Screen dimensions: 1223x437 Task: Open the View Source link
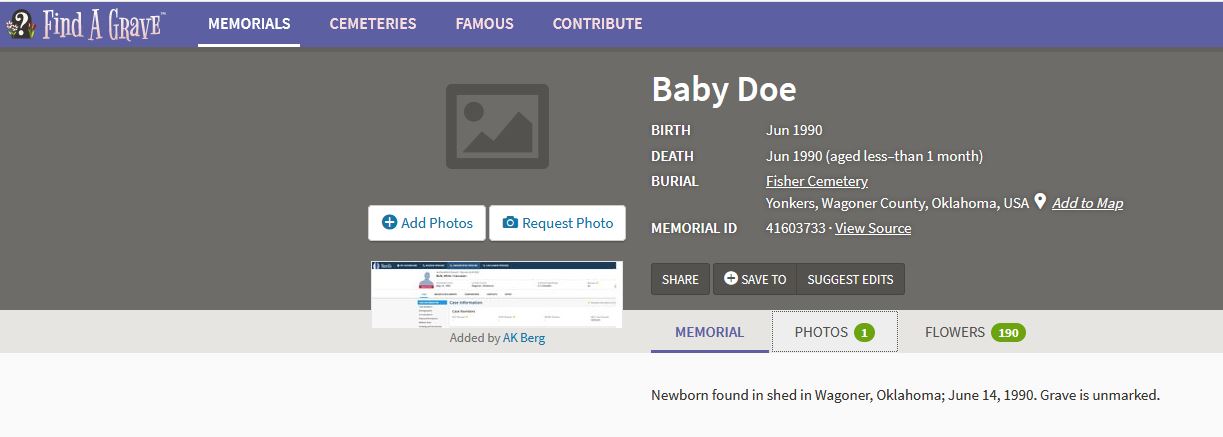(872, 228)
